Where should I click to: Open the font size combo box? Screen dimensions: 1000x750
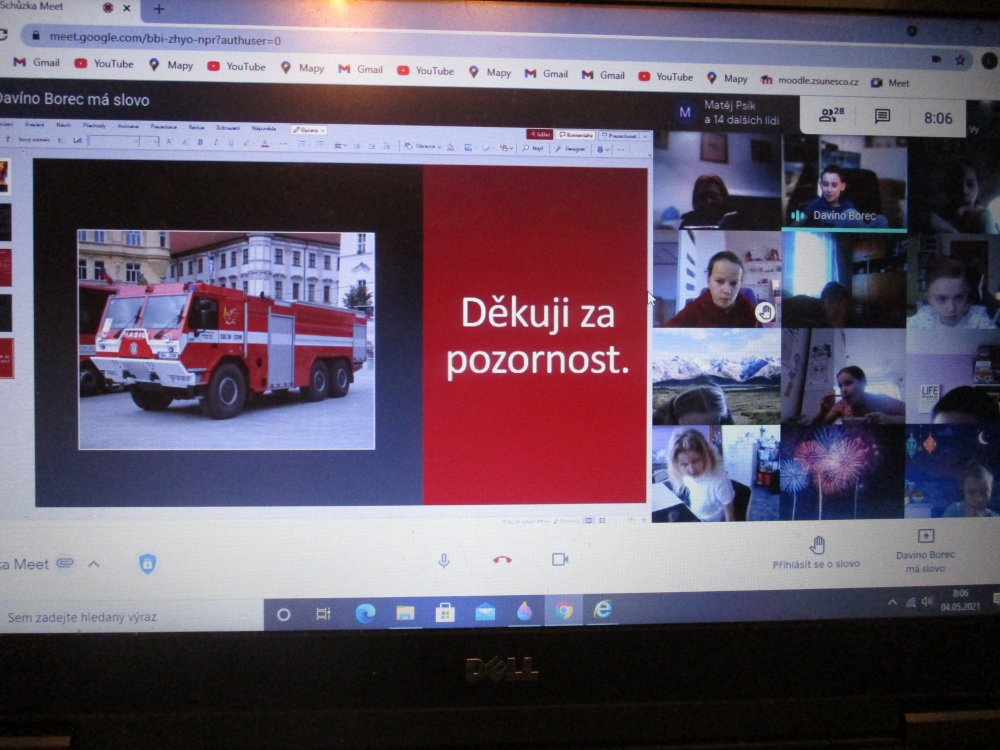[149, 142]
